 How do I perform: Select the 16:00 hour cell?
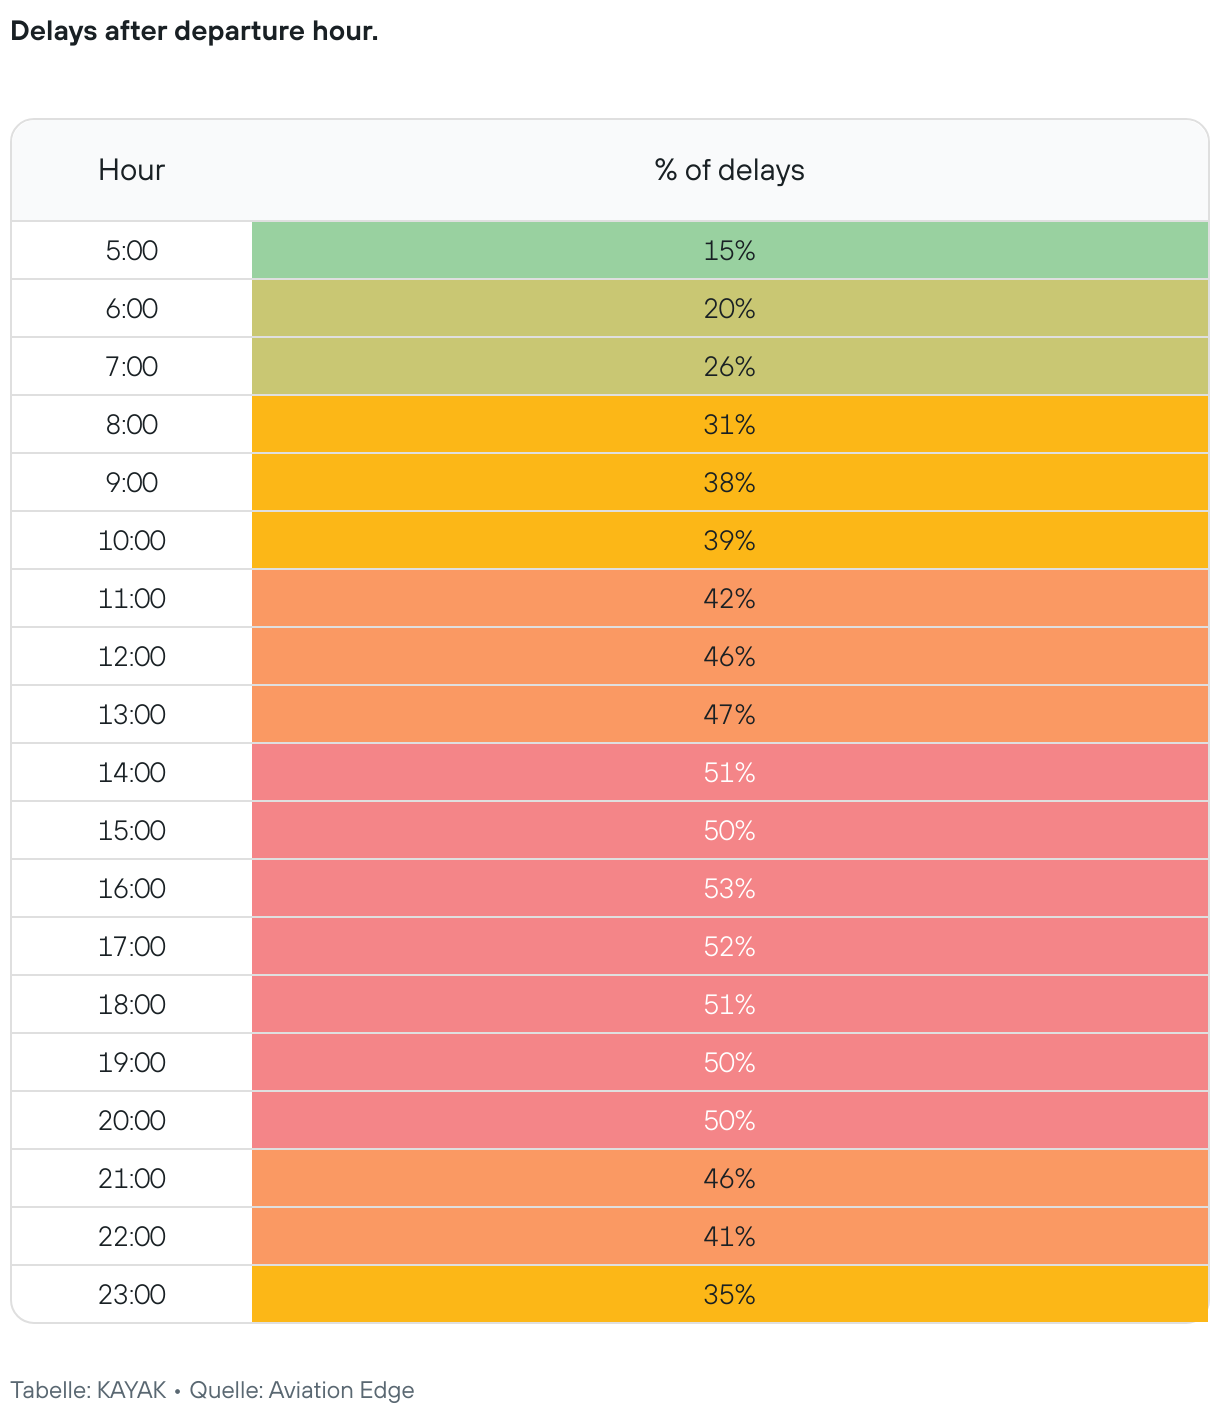[x=132, y=888]
